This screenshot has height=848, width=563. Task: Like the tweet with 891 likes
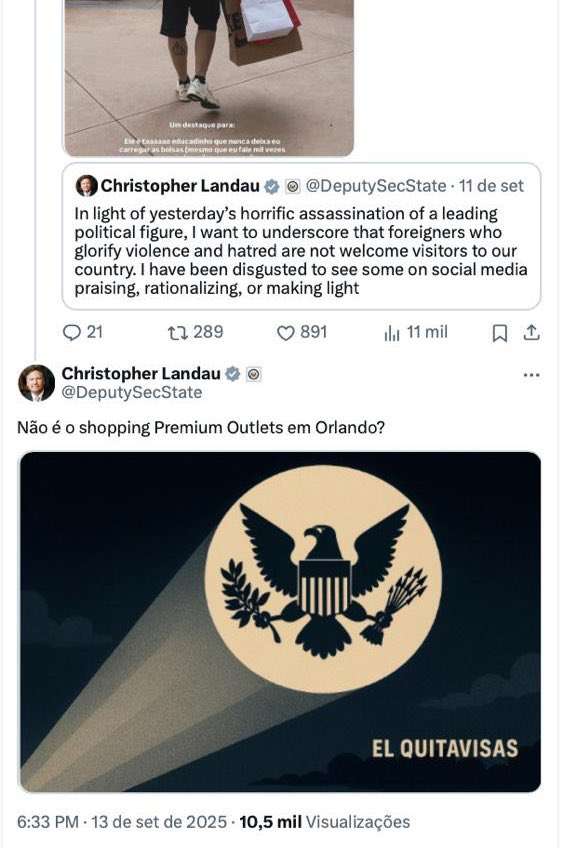285,333
